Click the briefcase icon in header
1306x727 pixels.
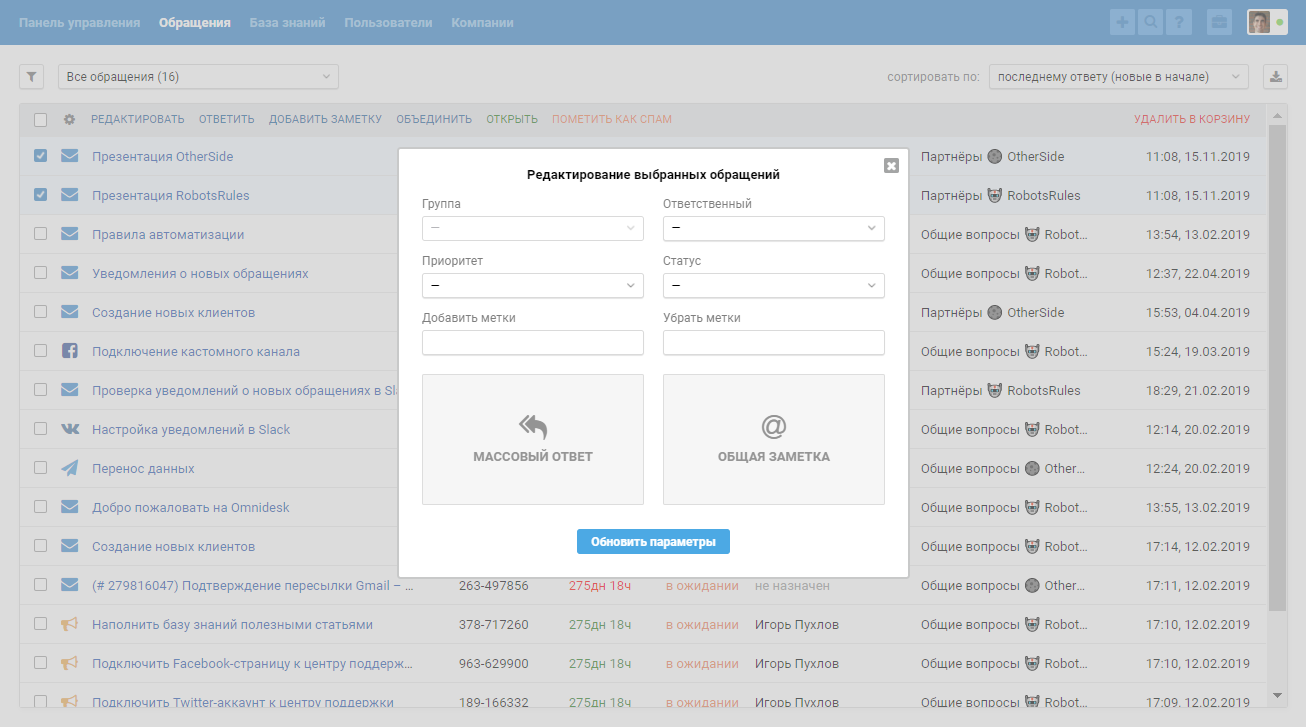(1219, 22)
